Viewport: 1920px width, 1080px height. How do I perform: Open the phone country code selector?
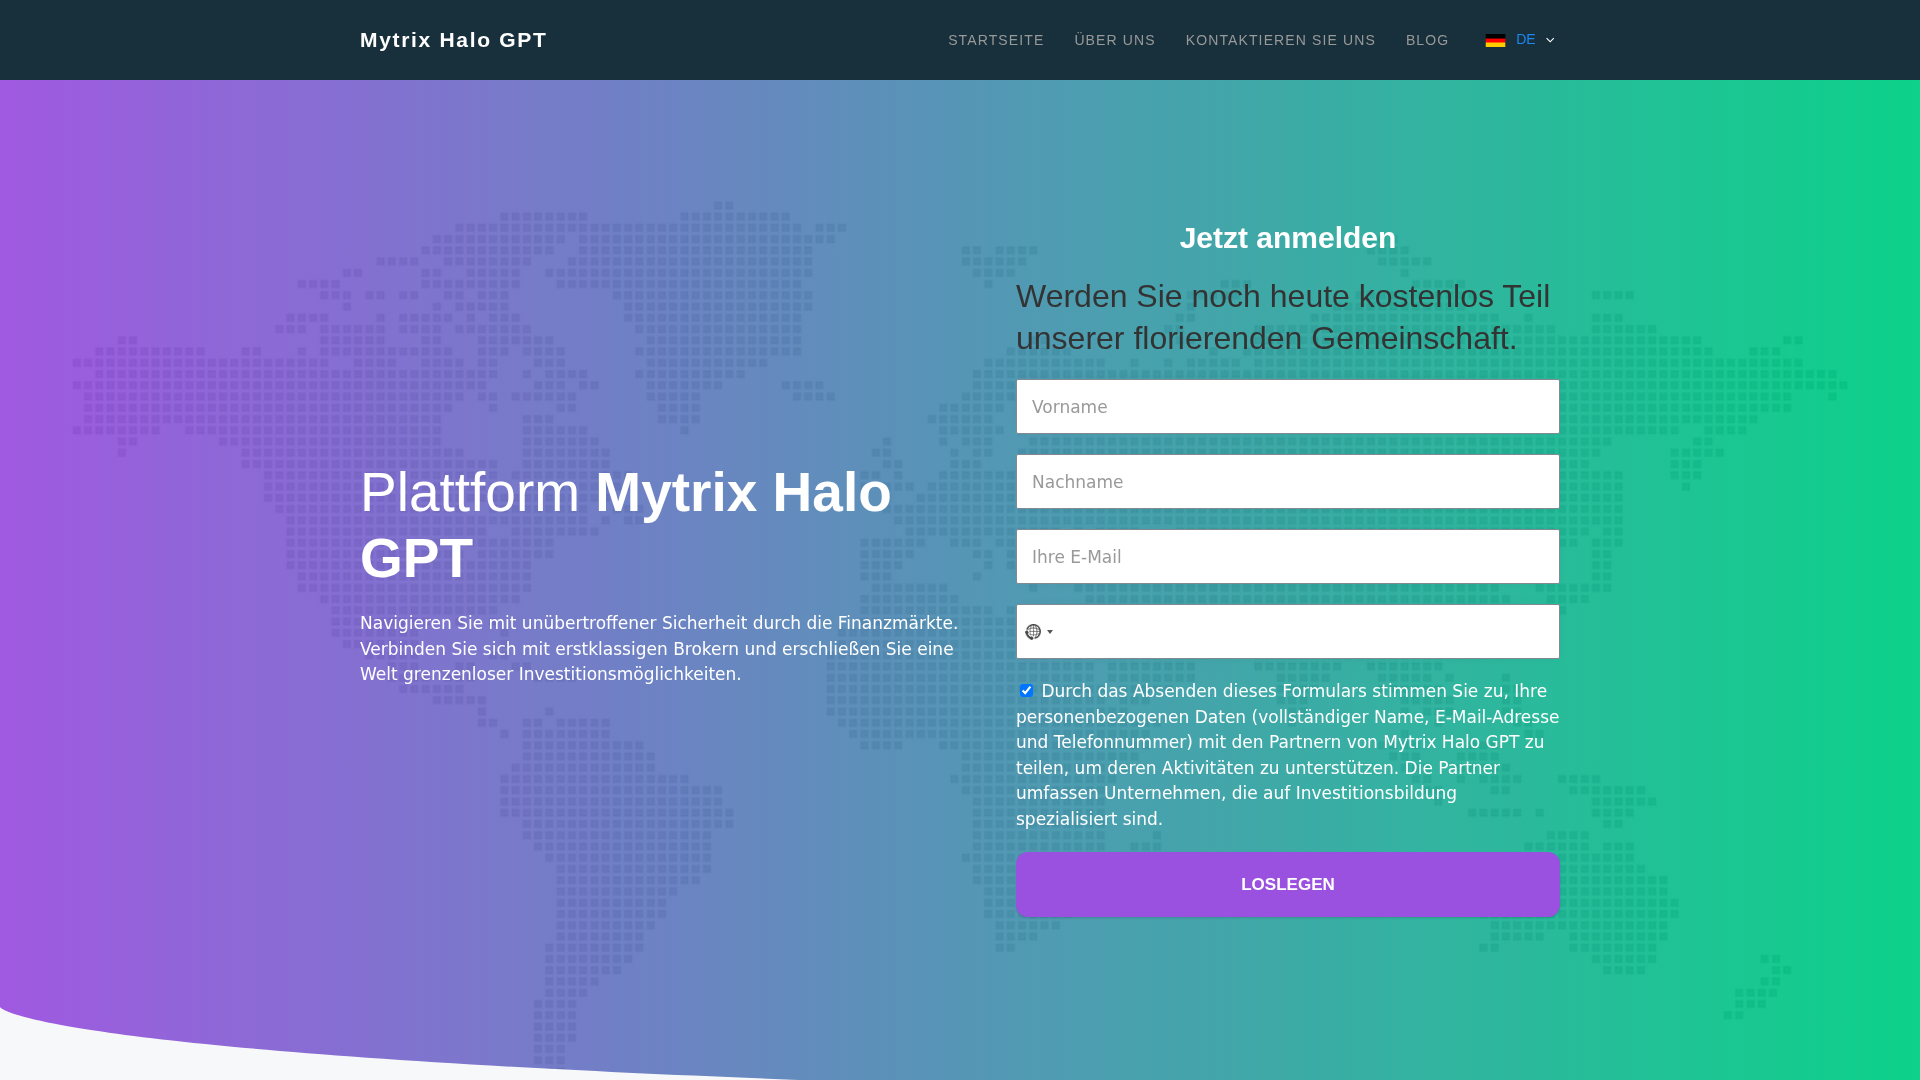tap(1039, 632)
